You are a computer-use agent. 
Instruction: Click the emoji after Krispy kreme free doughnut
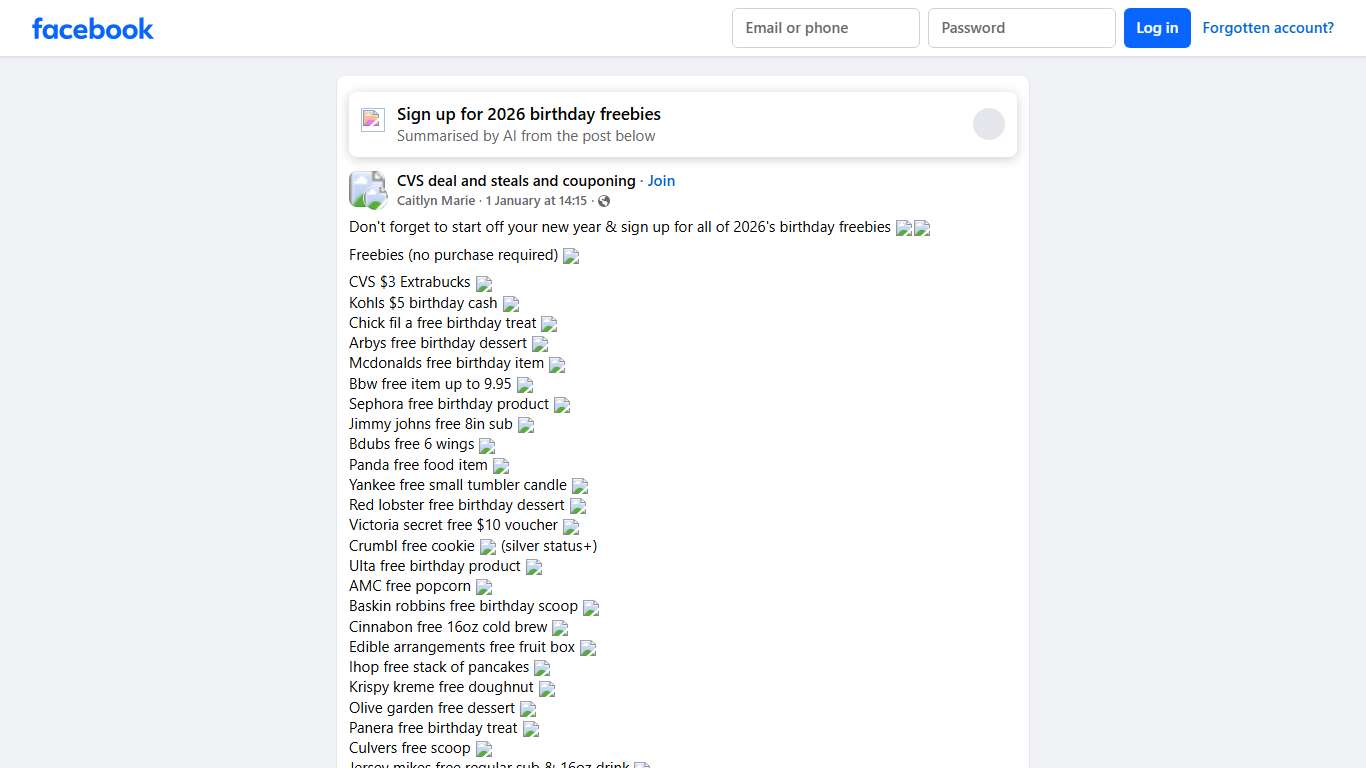click(x=547, y=688)
